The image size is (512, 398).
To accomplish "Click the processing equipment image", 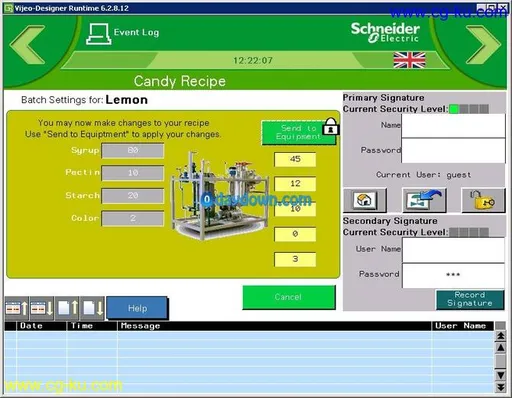I will (x=220, y=196).
